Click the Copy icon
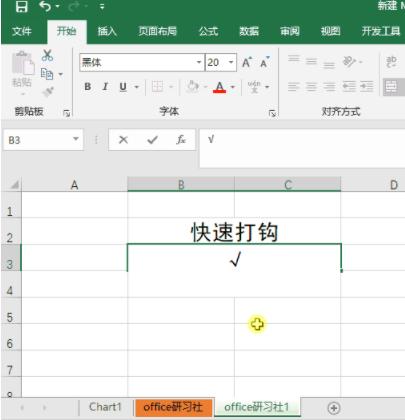This screenshot has width=405, height=420. click(47, 74)
